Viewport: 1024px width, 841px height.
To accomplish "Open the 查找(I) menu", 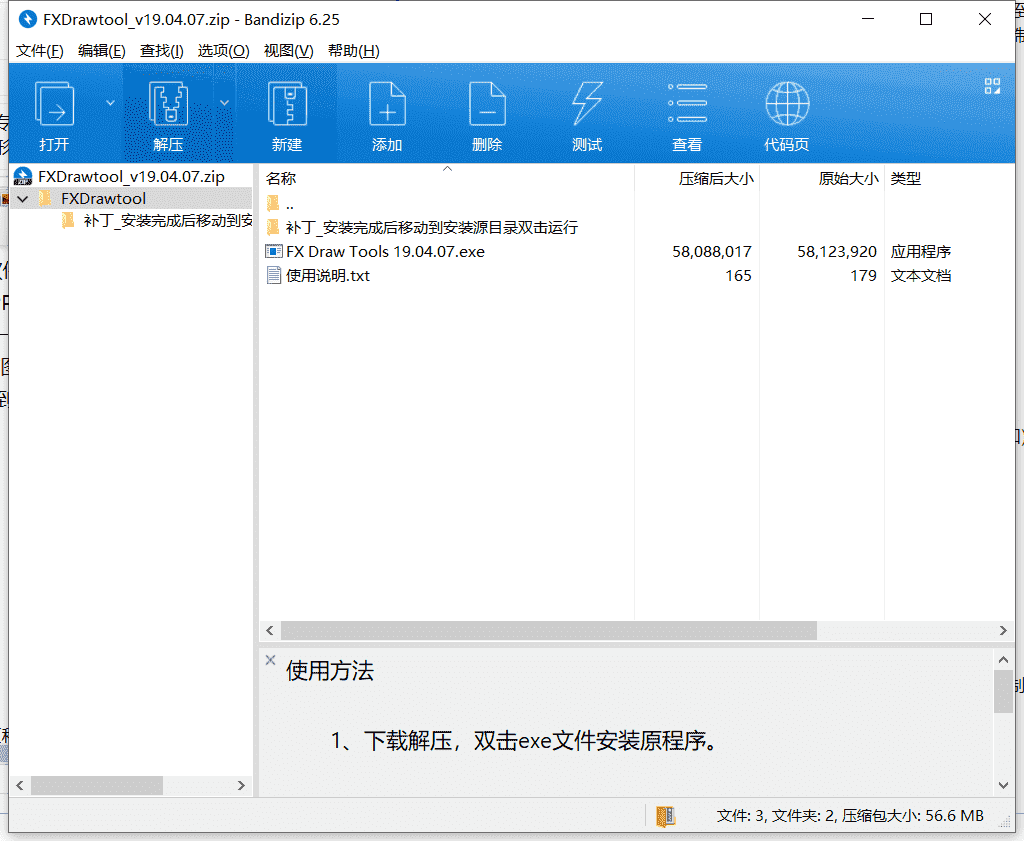I will coord(161,51).
